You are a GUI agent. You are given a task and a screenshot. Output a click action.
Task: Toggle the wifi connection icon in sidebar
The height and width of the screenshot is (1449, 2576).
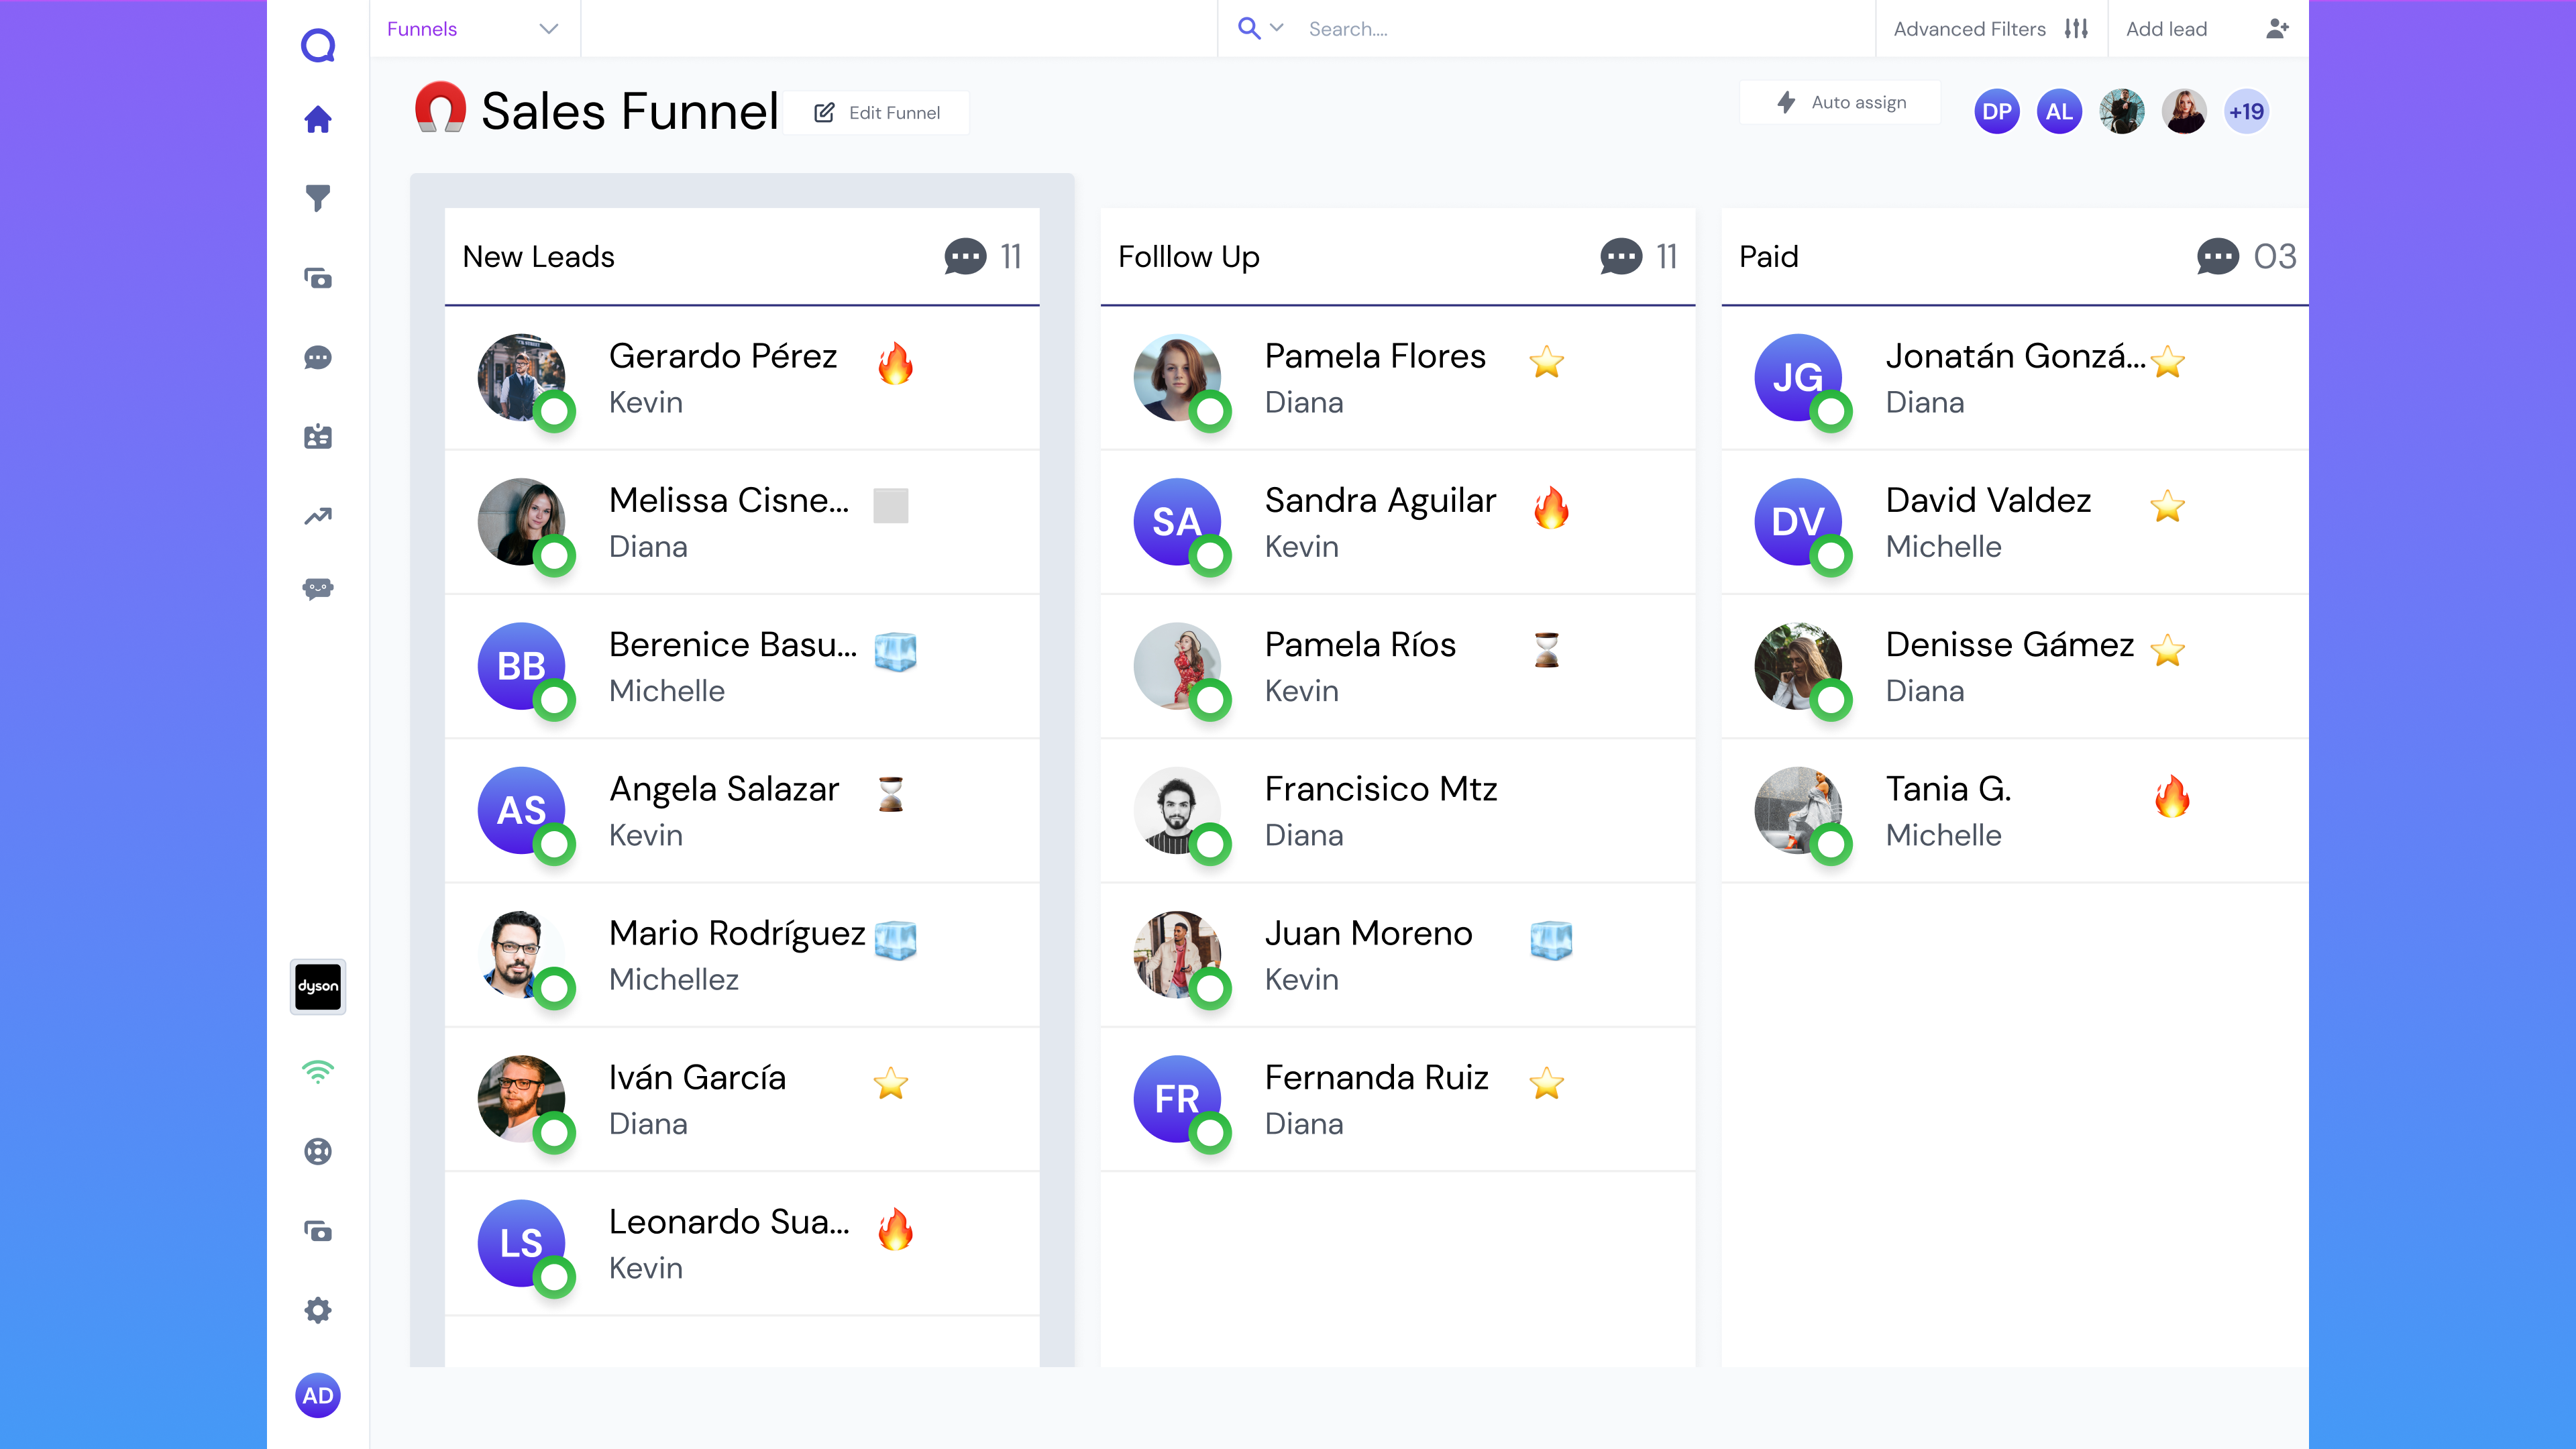pos(318,1072)
